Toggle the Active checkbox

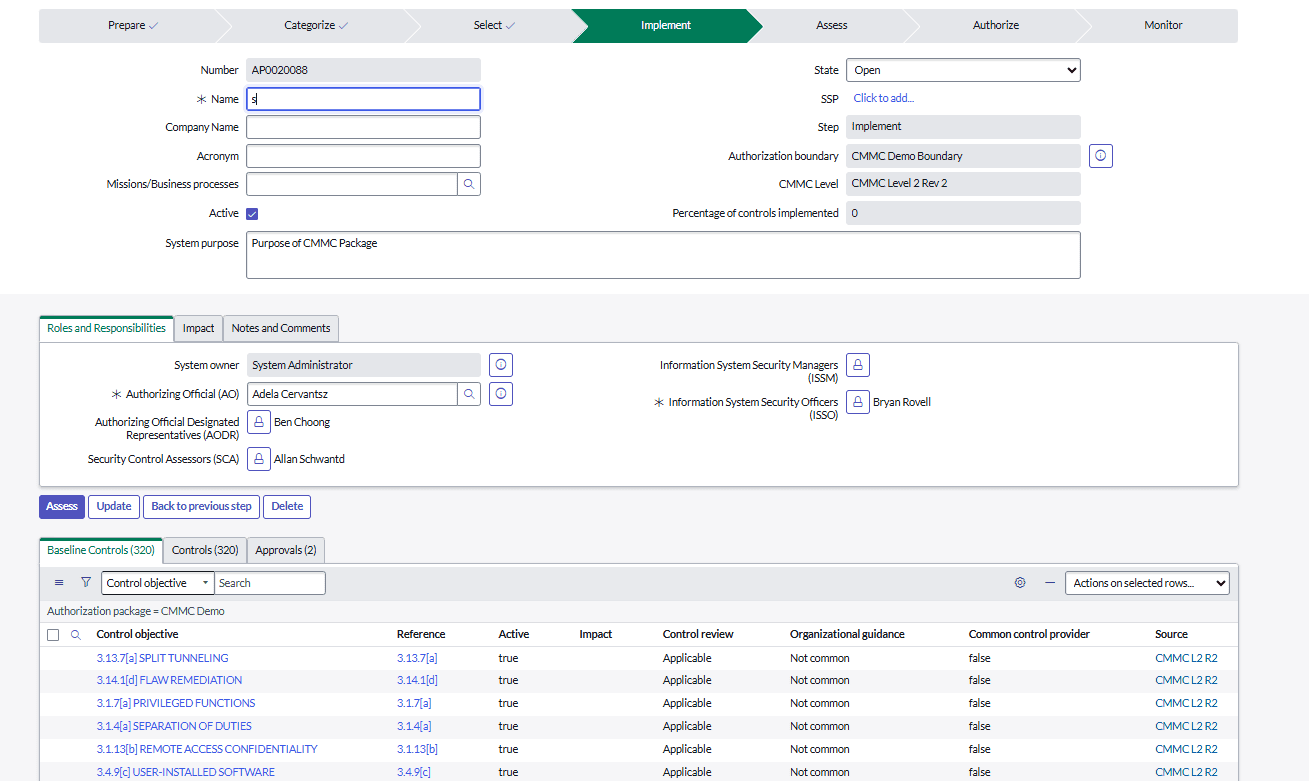252,213
